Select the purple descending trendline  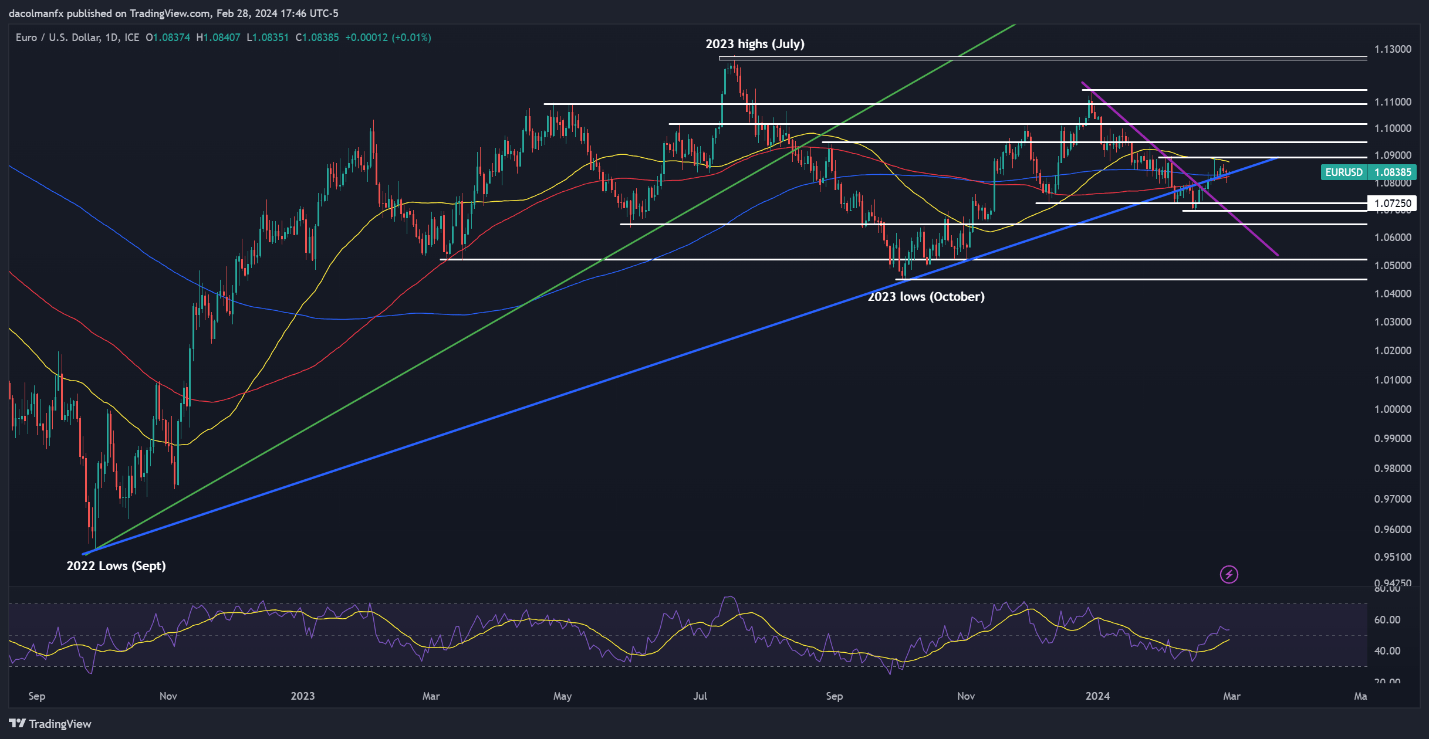(x=1180, y=169)
